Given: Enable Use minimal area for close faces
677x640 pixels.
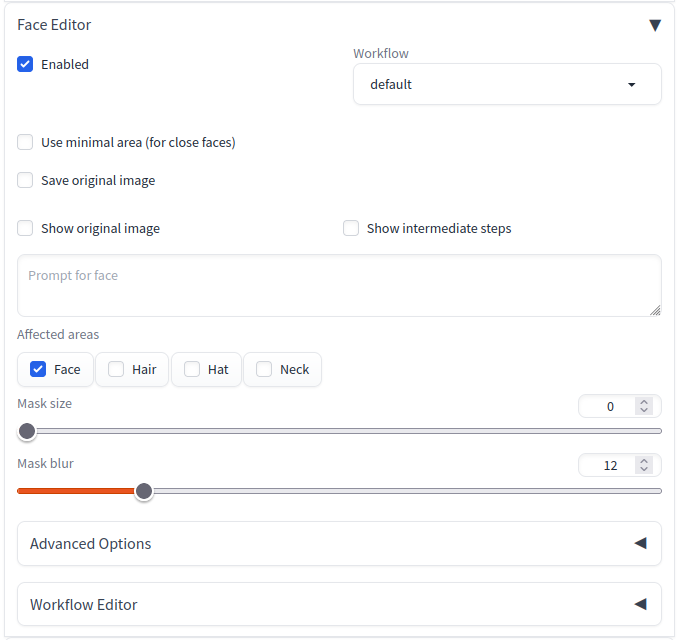Looking at the screenshot, I should tap(25, 142).
